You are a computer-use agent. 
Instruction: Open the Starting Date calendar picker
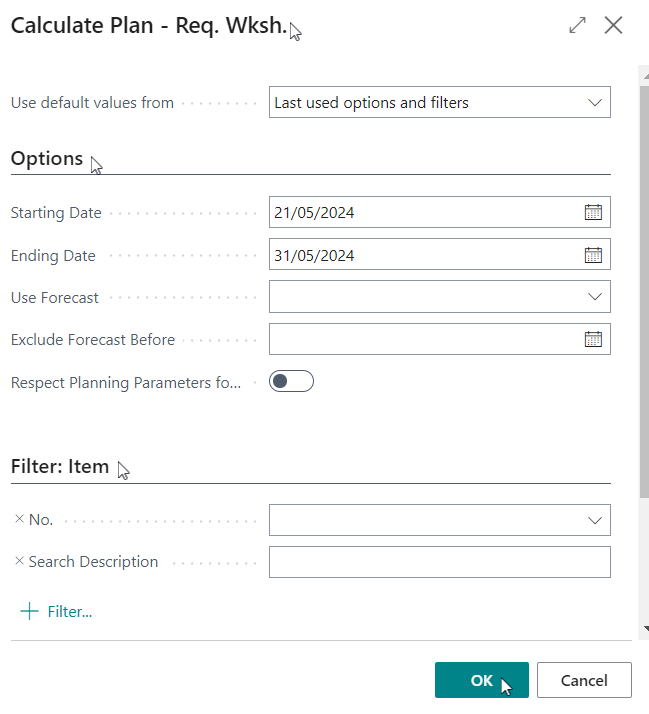pyautogui.click(x=593, y=212)
